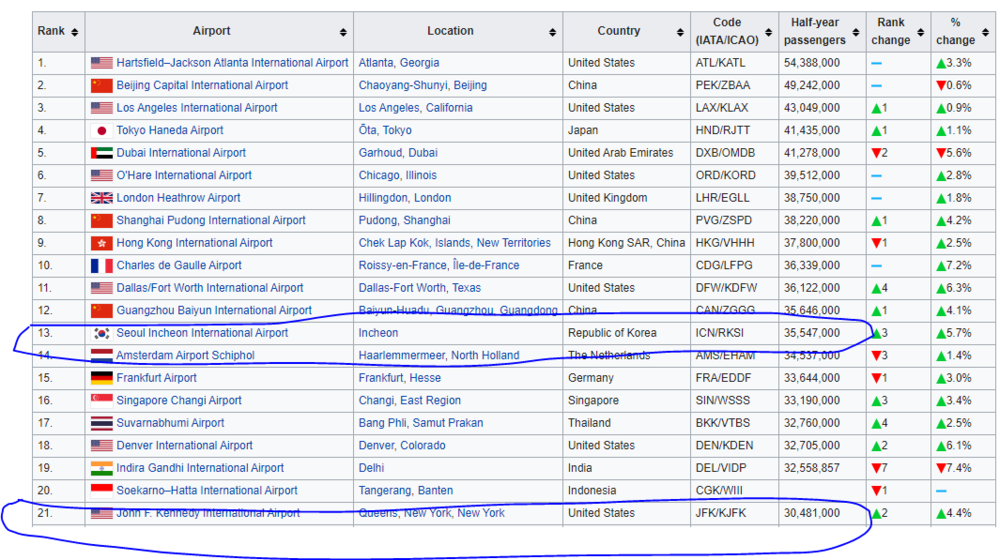Click the French flag beside Charles de Gaulle
1000x560 pixels.
coord(101,265)
